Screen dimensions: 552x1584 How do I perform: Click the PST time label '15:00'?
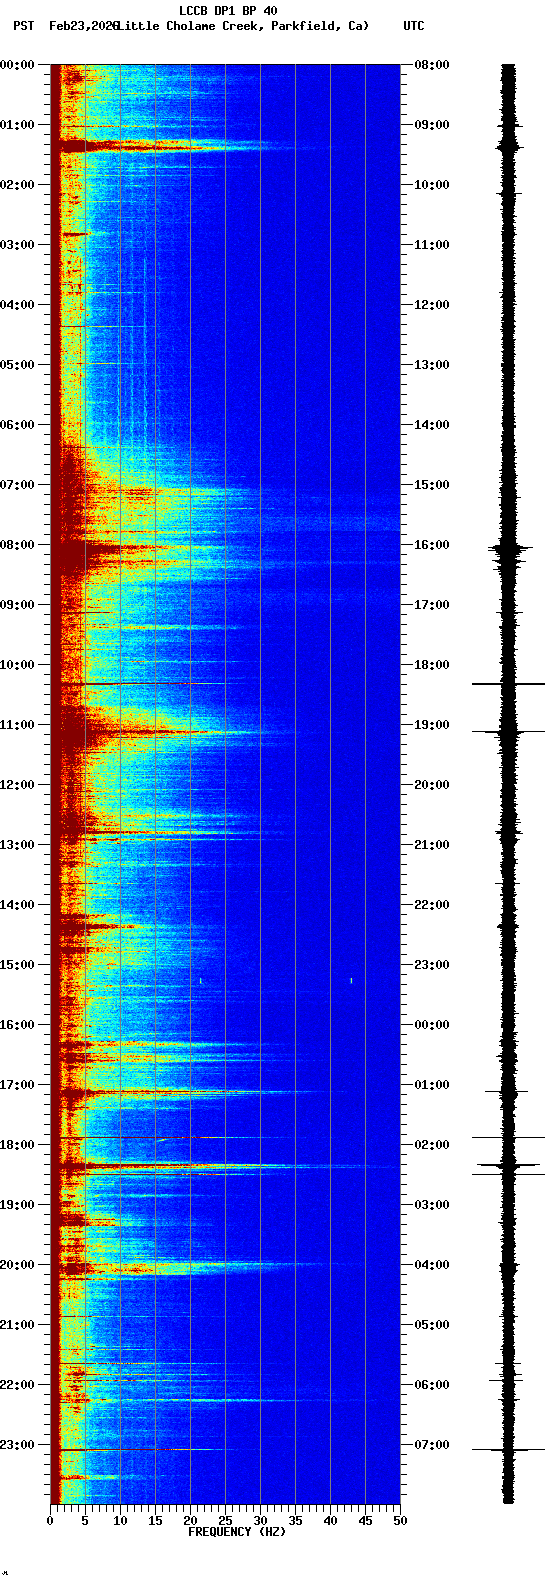17,965
